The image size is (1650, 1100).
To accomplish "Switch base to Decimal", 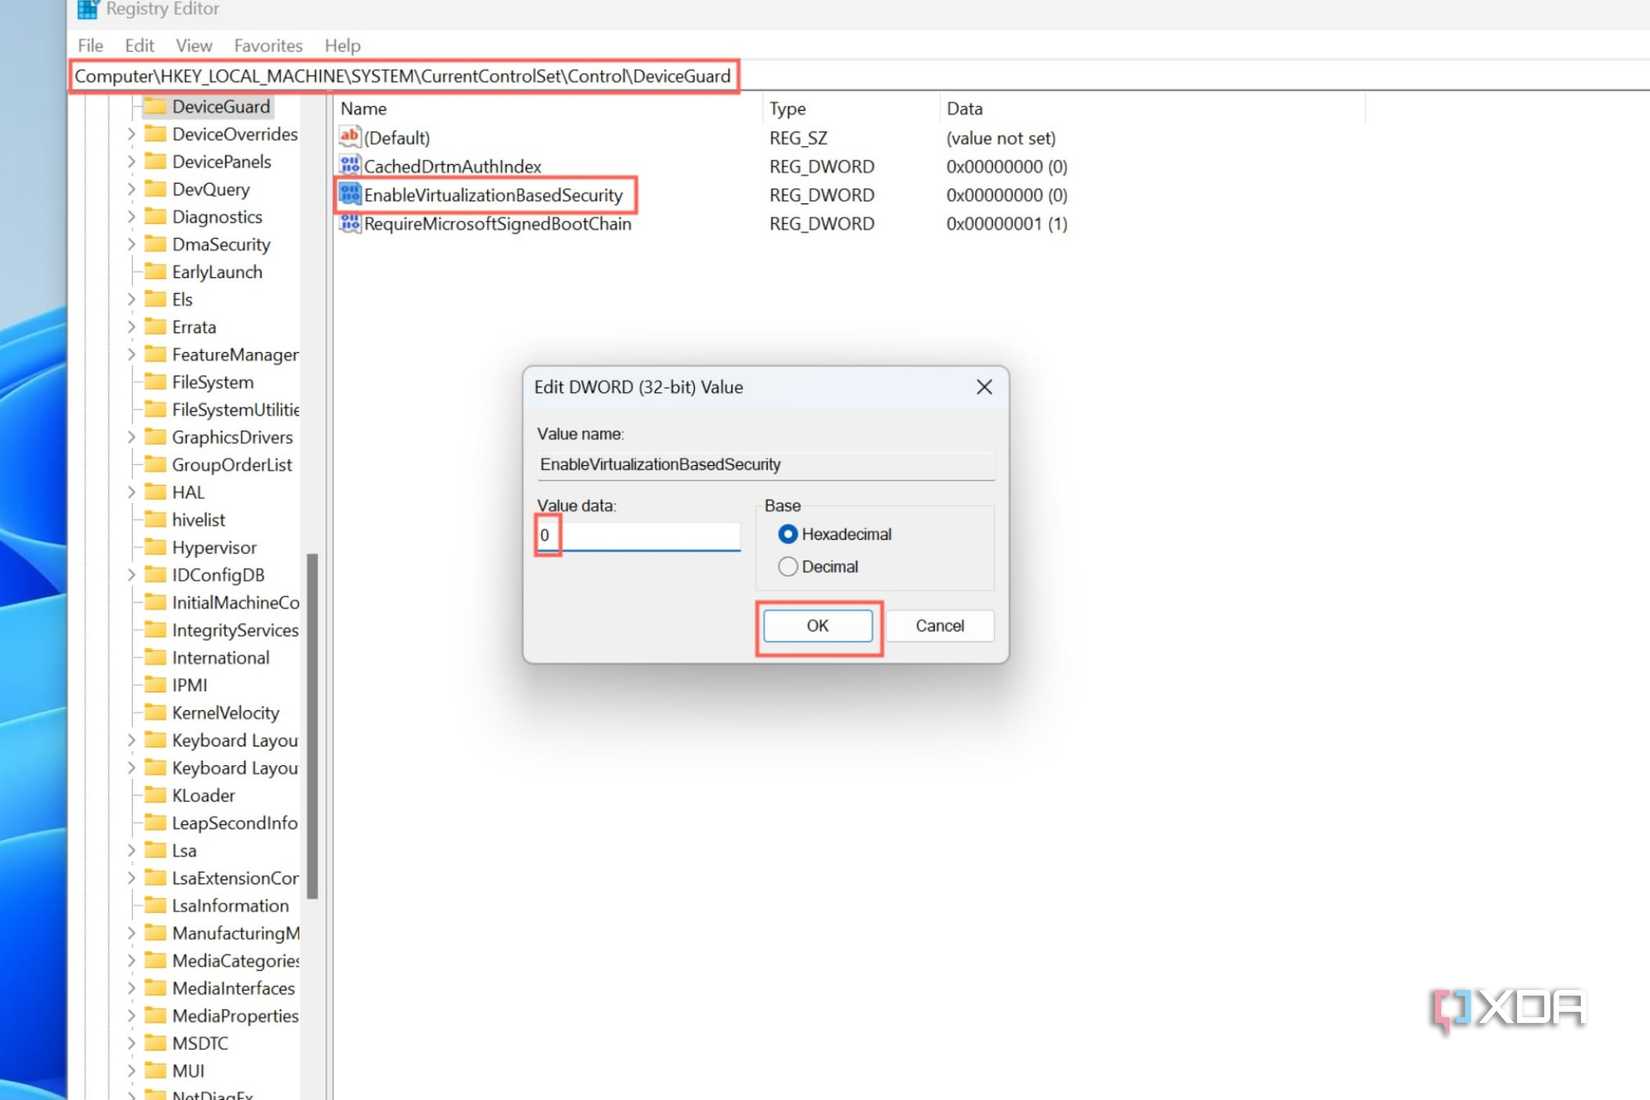I will [788, 566].
